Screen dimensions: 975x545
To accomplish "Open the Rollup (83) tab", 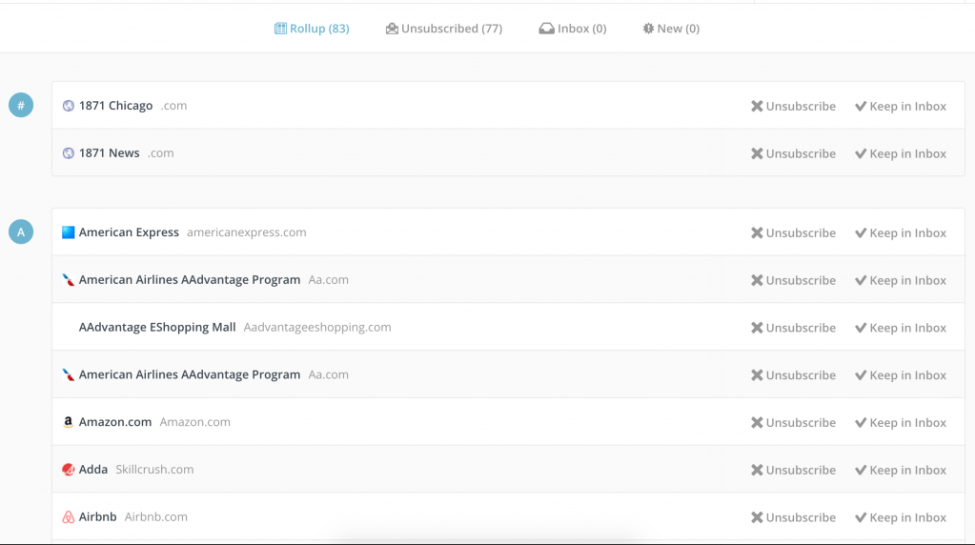I will pos(312,29).
